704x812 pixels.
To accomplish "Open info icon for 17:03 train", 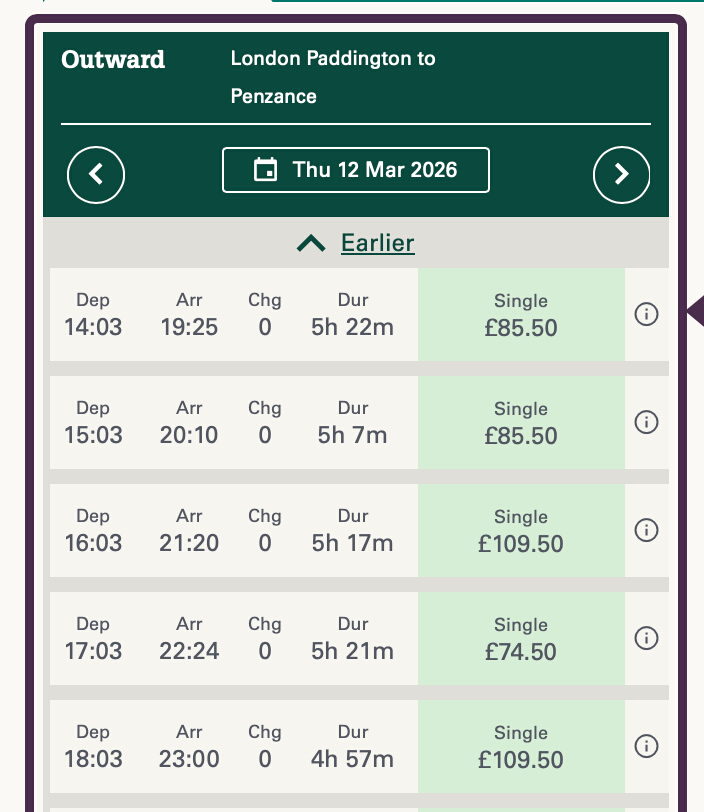I will (x=647, y=638).
